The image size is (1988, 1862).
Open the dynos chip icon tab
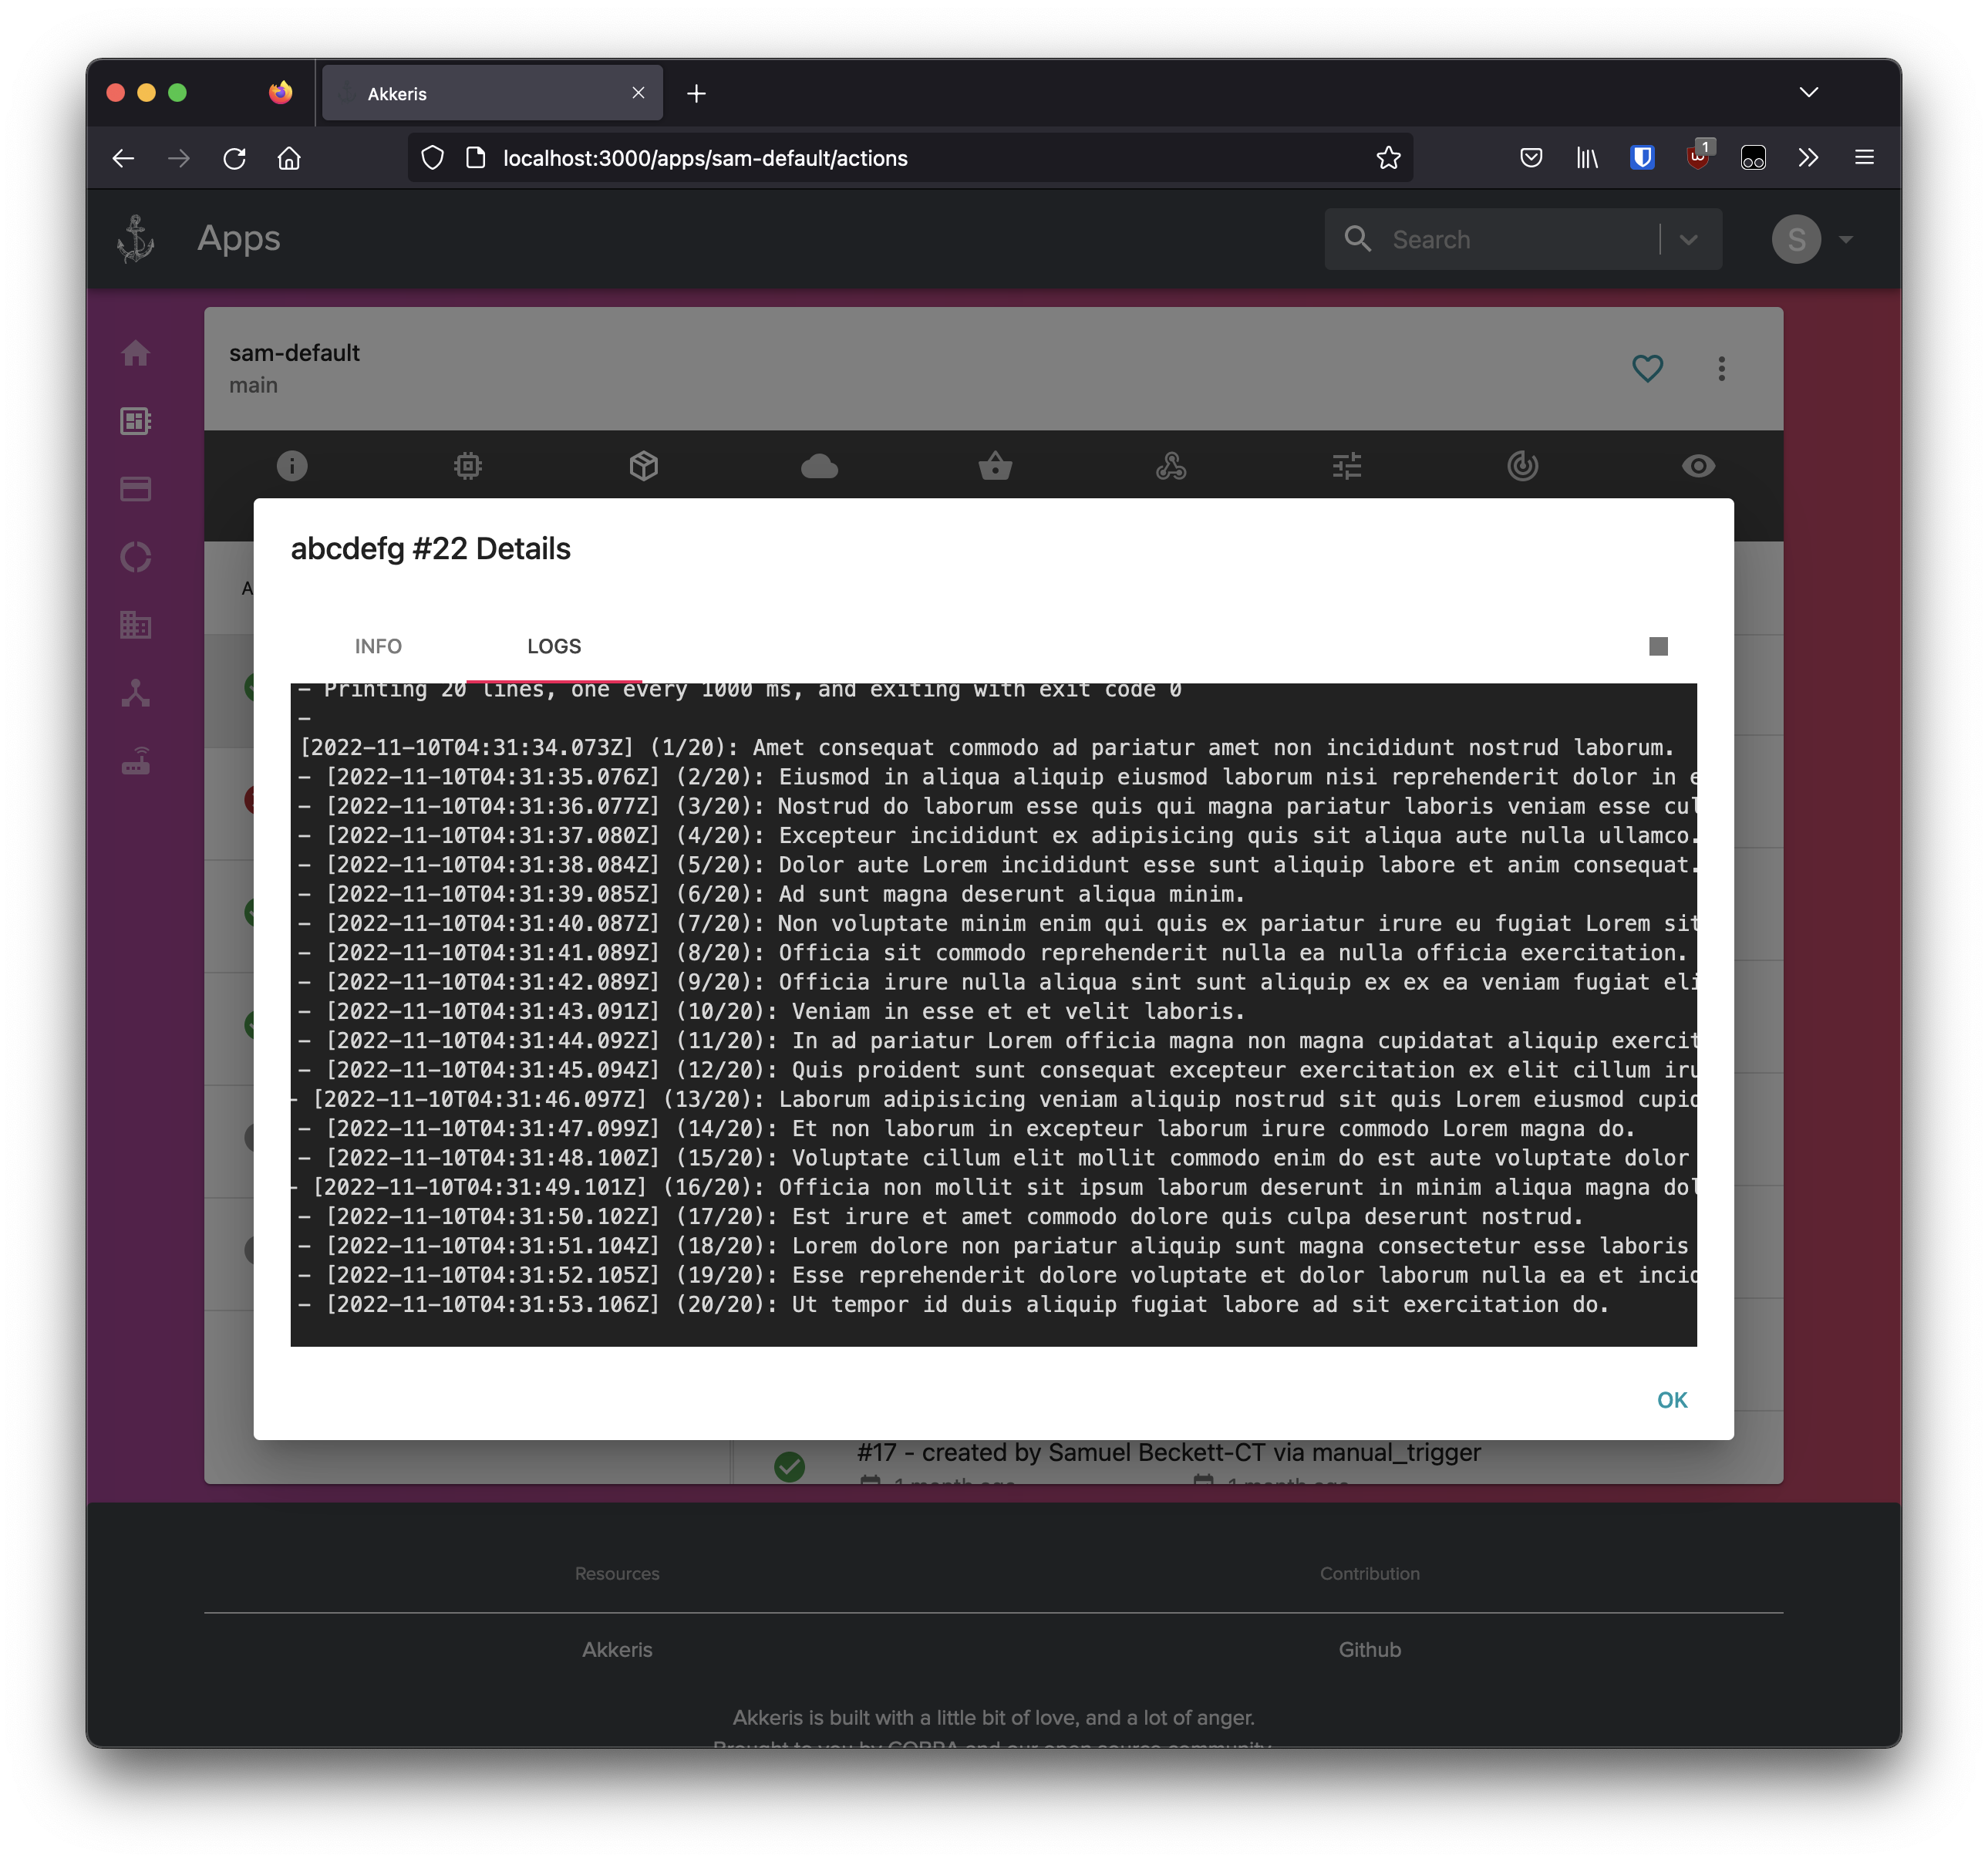point(468,466)
